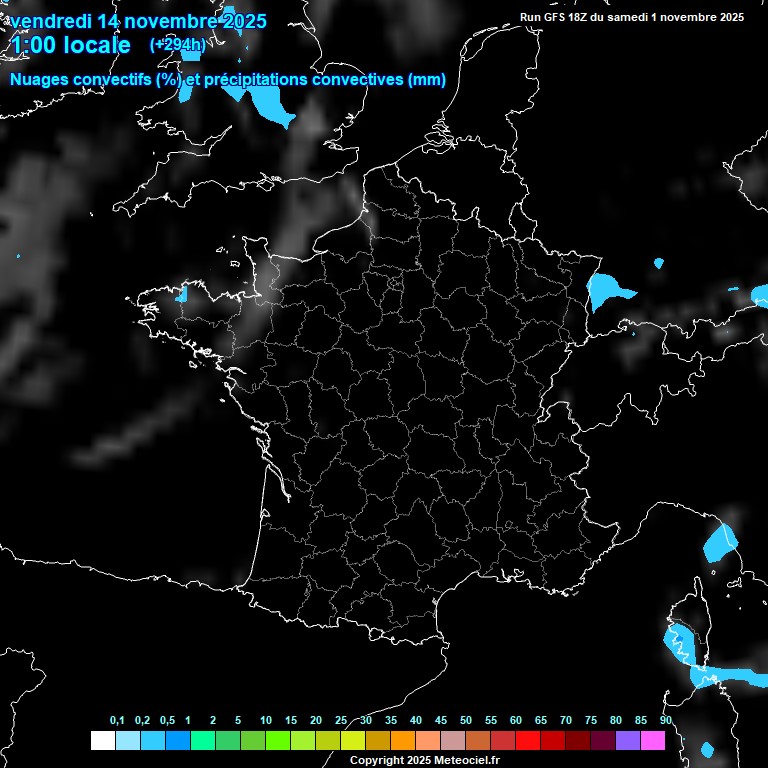Viewport: 768px width, 768px height.
Task: Select the medium blue 0,5–1 legend swatch
Action: click(178, 740)
